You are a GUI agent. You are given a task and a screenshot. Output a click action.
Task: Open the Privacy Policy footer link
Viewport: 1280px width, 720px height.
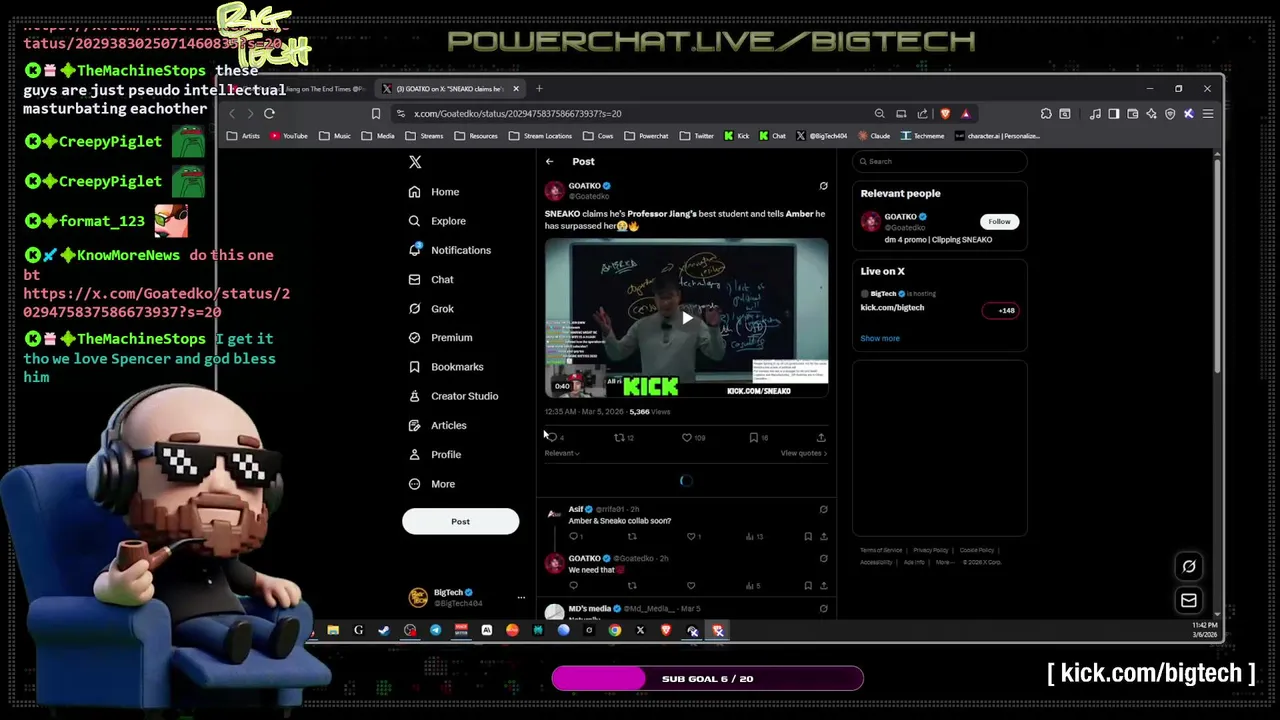(x=930, y=550)
